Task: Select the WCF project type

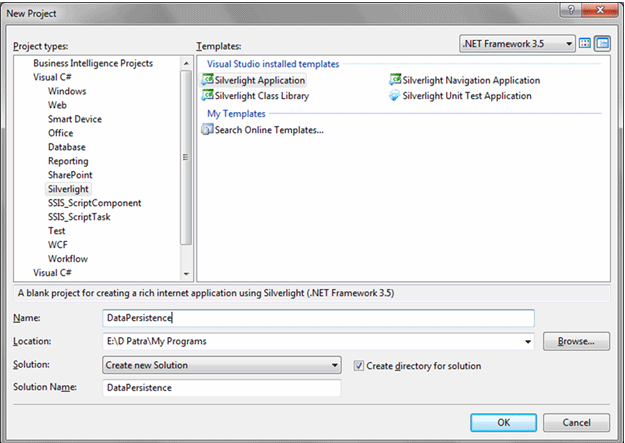Action: 58,245
